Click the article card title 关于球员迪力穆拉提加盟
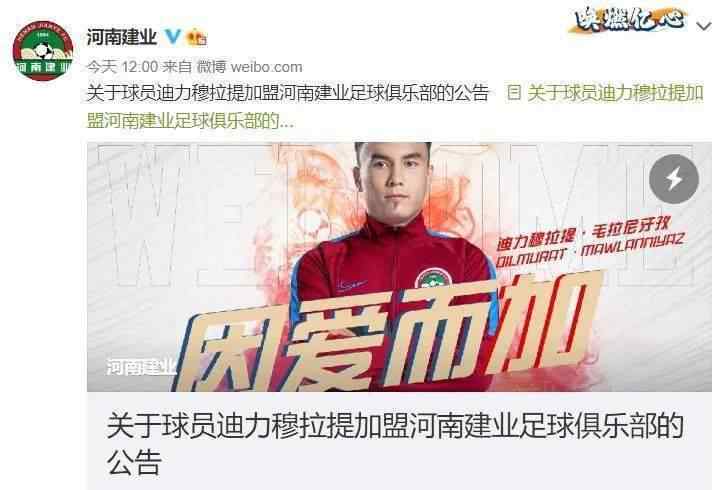The image size is (724, 490). (395, 426)
